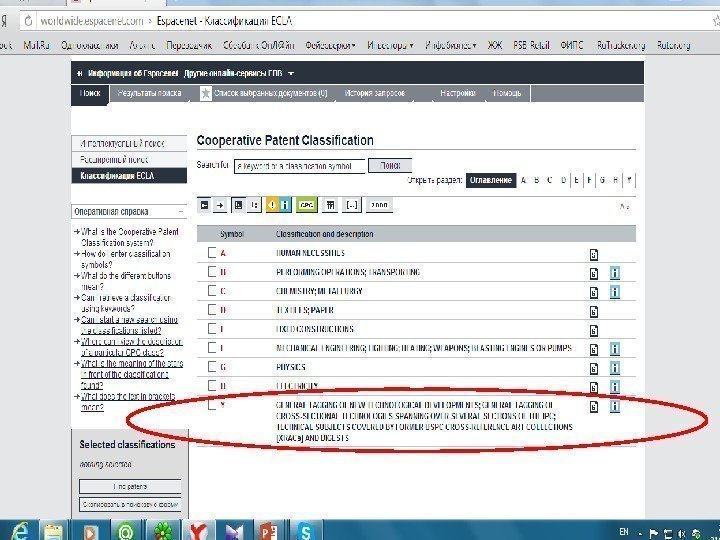Screen dimensions: 720x540
Task: Select 'Классификация ECLA' in left menu
Action: pos(129,176)
